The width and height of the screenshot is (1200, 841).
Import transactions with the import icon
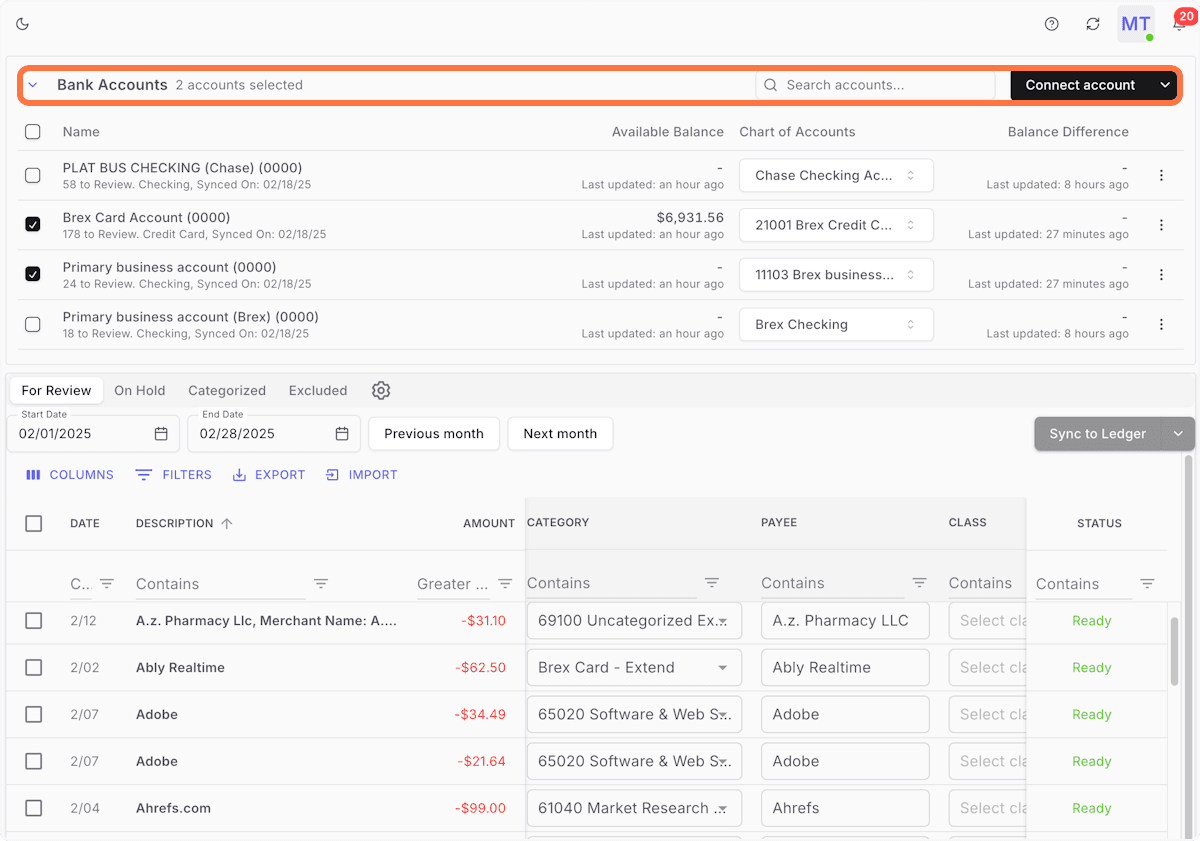(332, 474)
